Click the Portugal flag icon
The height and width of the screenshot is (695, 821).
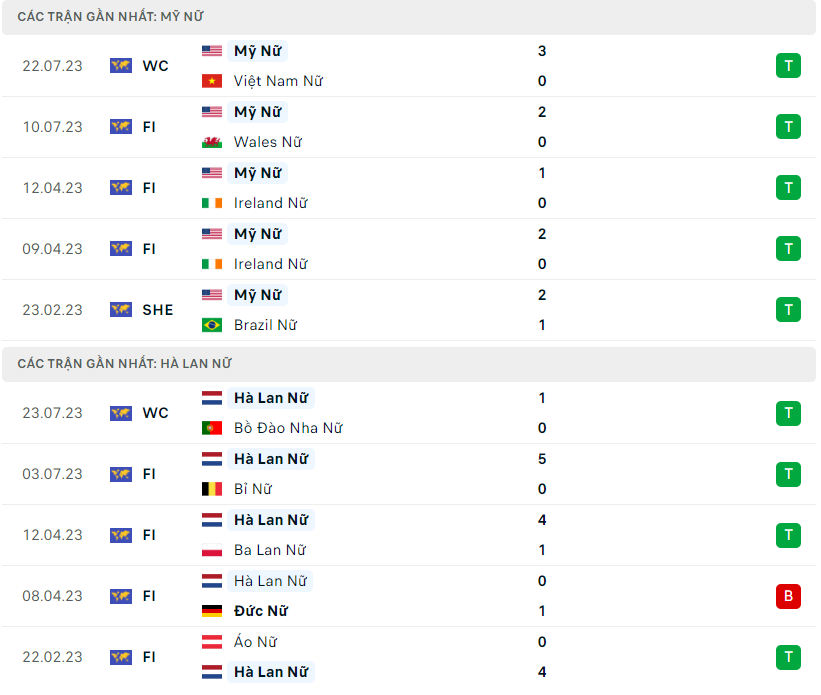(211, 428)
